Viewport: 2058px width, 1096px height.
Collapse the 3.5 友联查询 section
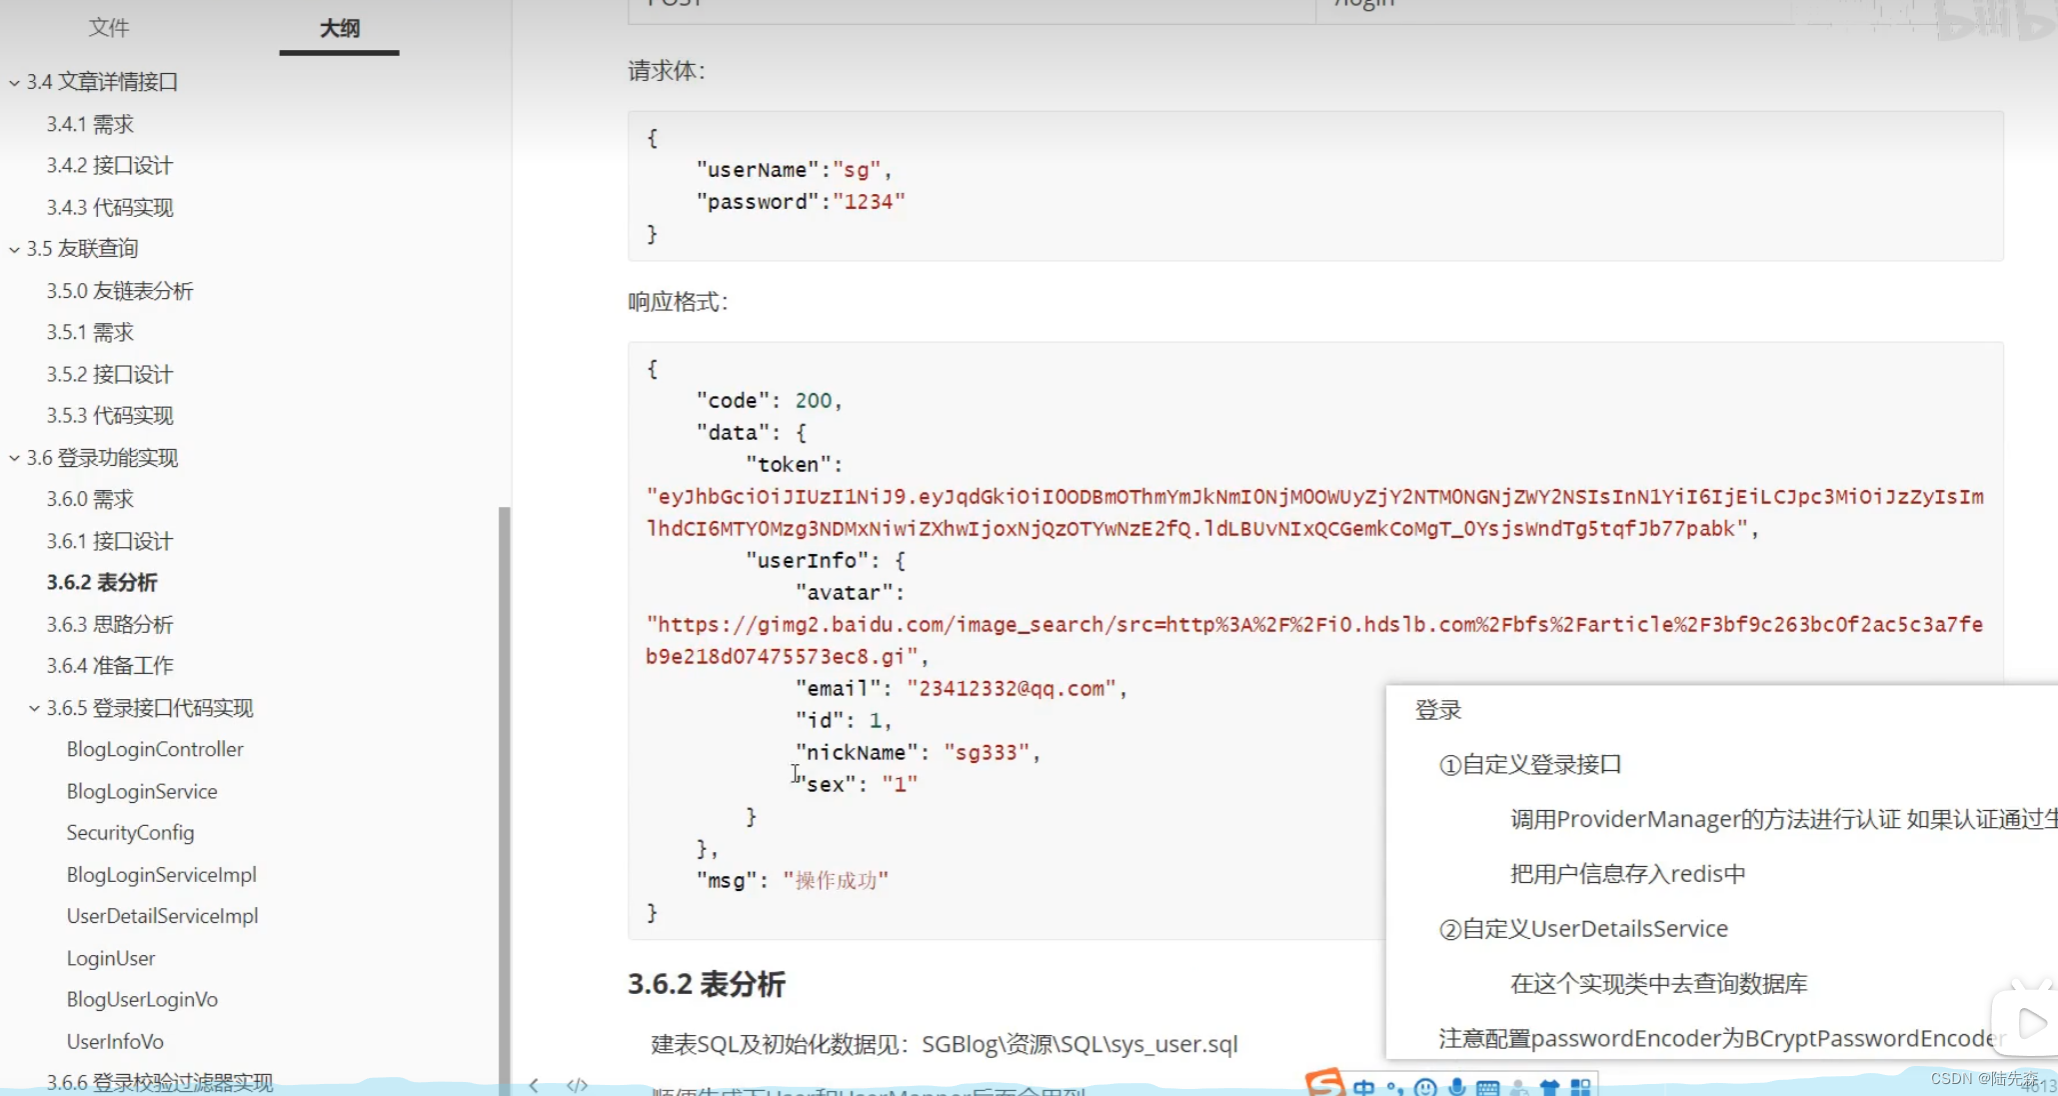[x=13, y=248]
